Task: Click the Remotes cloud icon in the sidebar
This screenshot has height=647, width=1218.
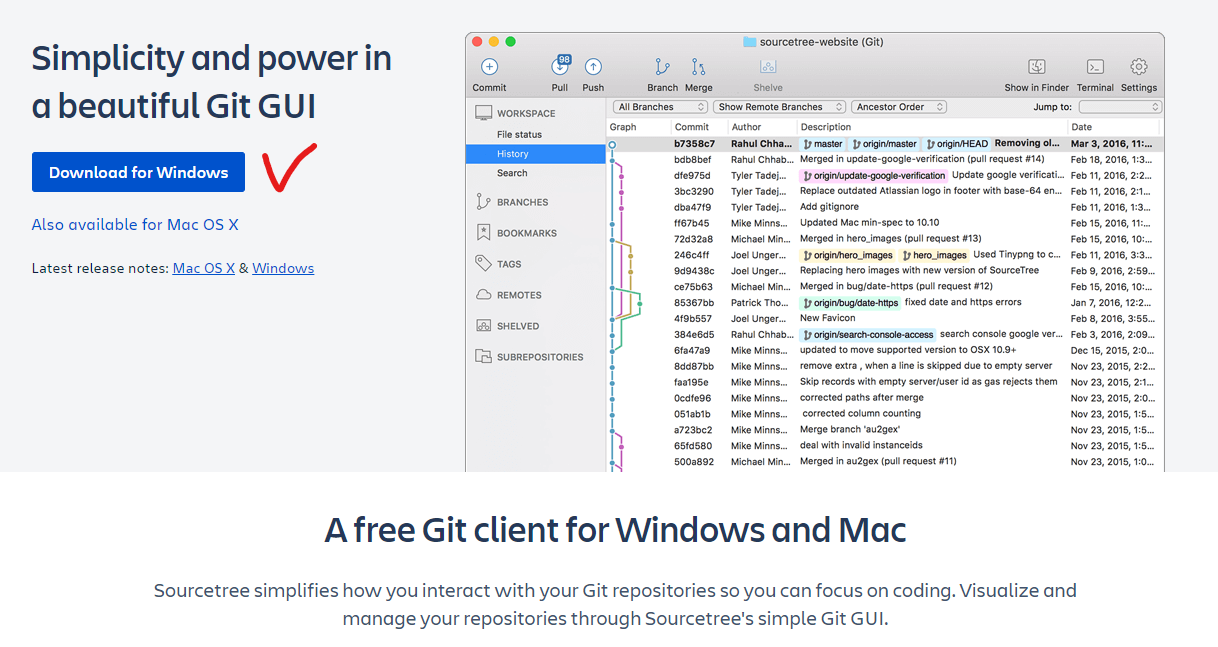Action: pos(484,295)
